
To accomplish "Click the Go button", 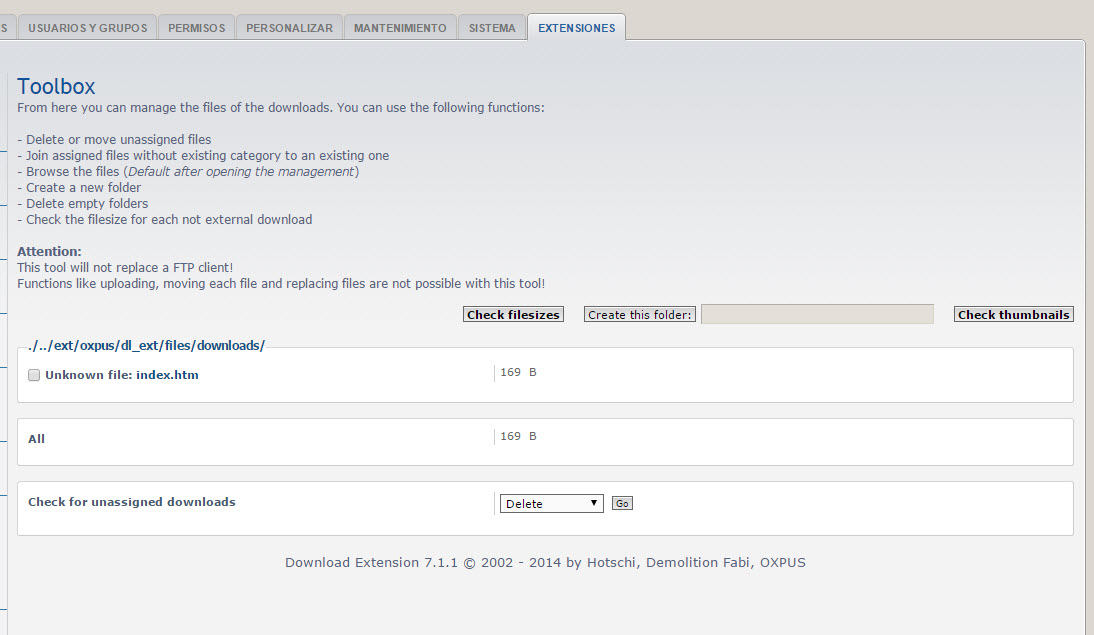I will [622, 504].
